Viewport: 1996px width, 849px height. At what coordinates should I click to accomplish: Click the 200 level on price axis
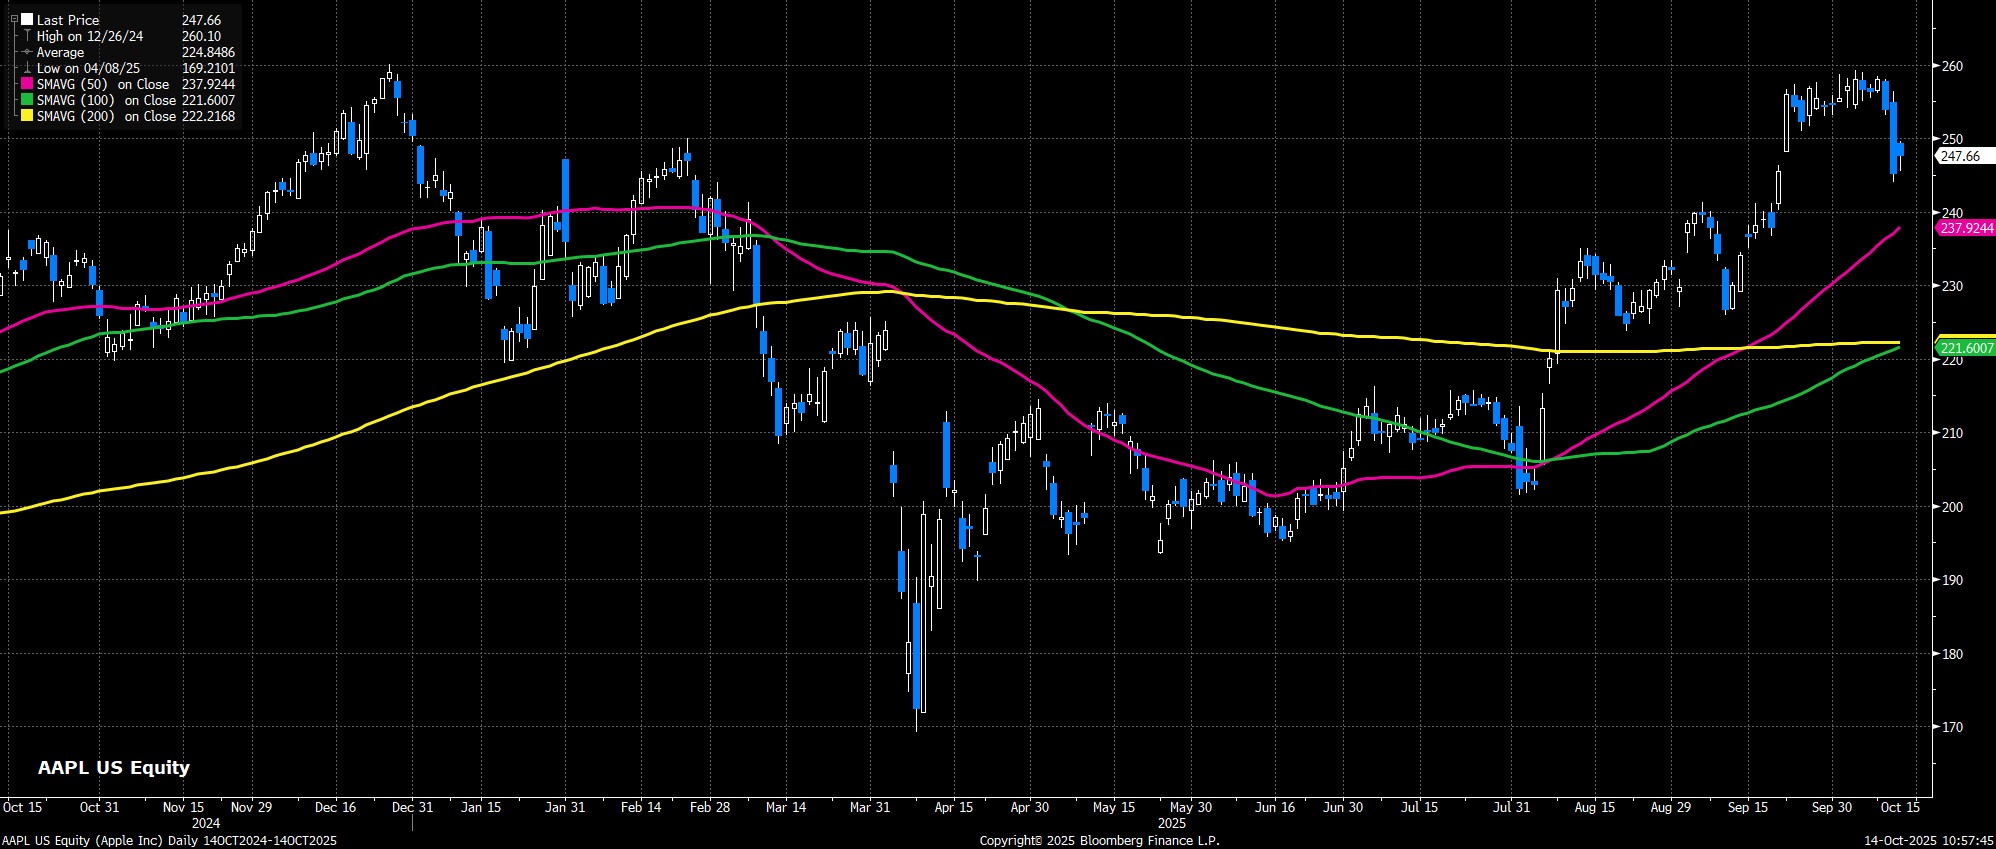coord(1952,507)
